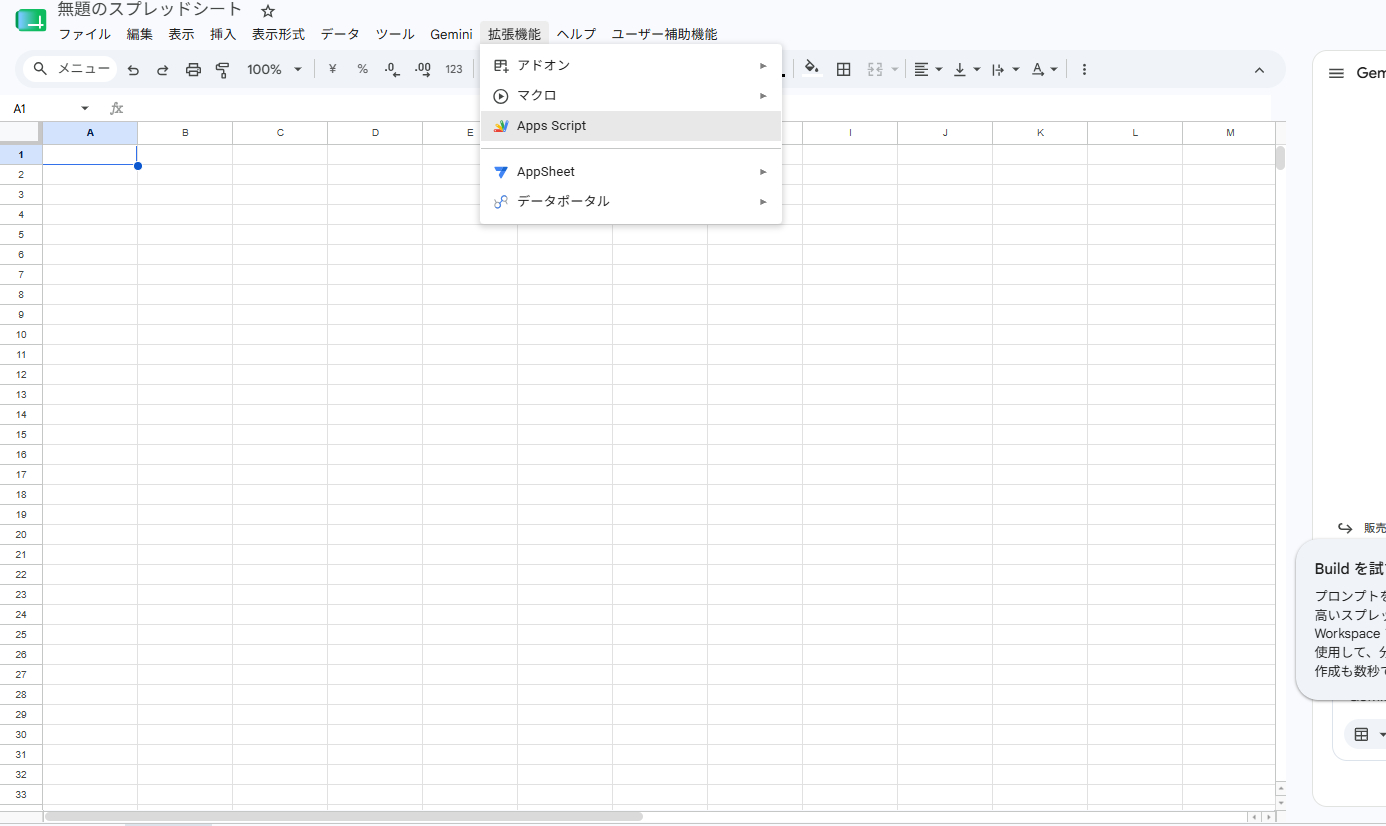1386x826 pixels.
Task: Select the column K header
Action: click(x=1040, y=133)
